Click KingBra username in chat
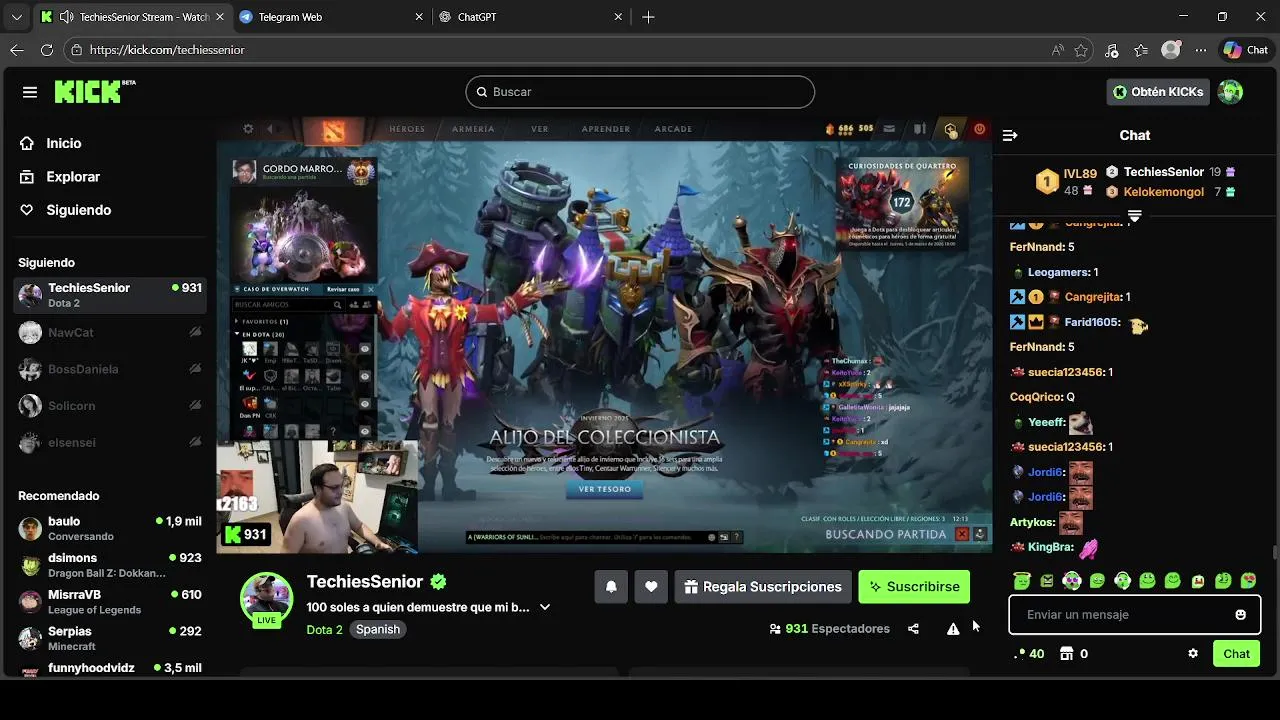This screenshot has height=720, width=1280. pos(1050,547)
